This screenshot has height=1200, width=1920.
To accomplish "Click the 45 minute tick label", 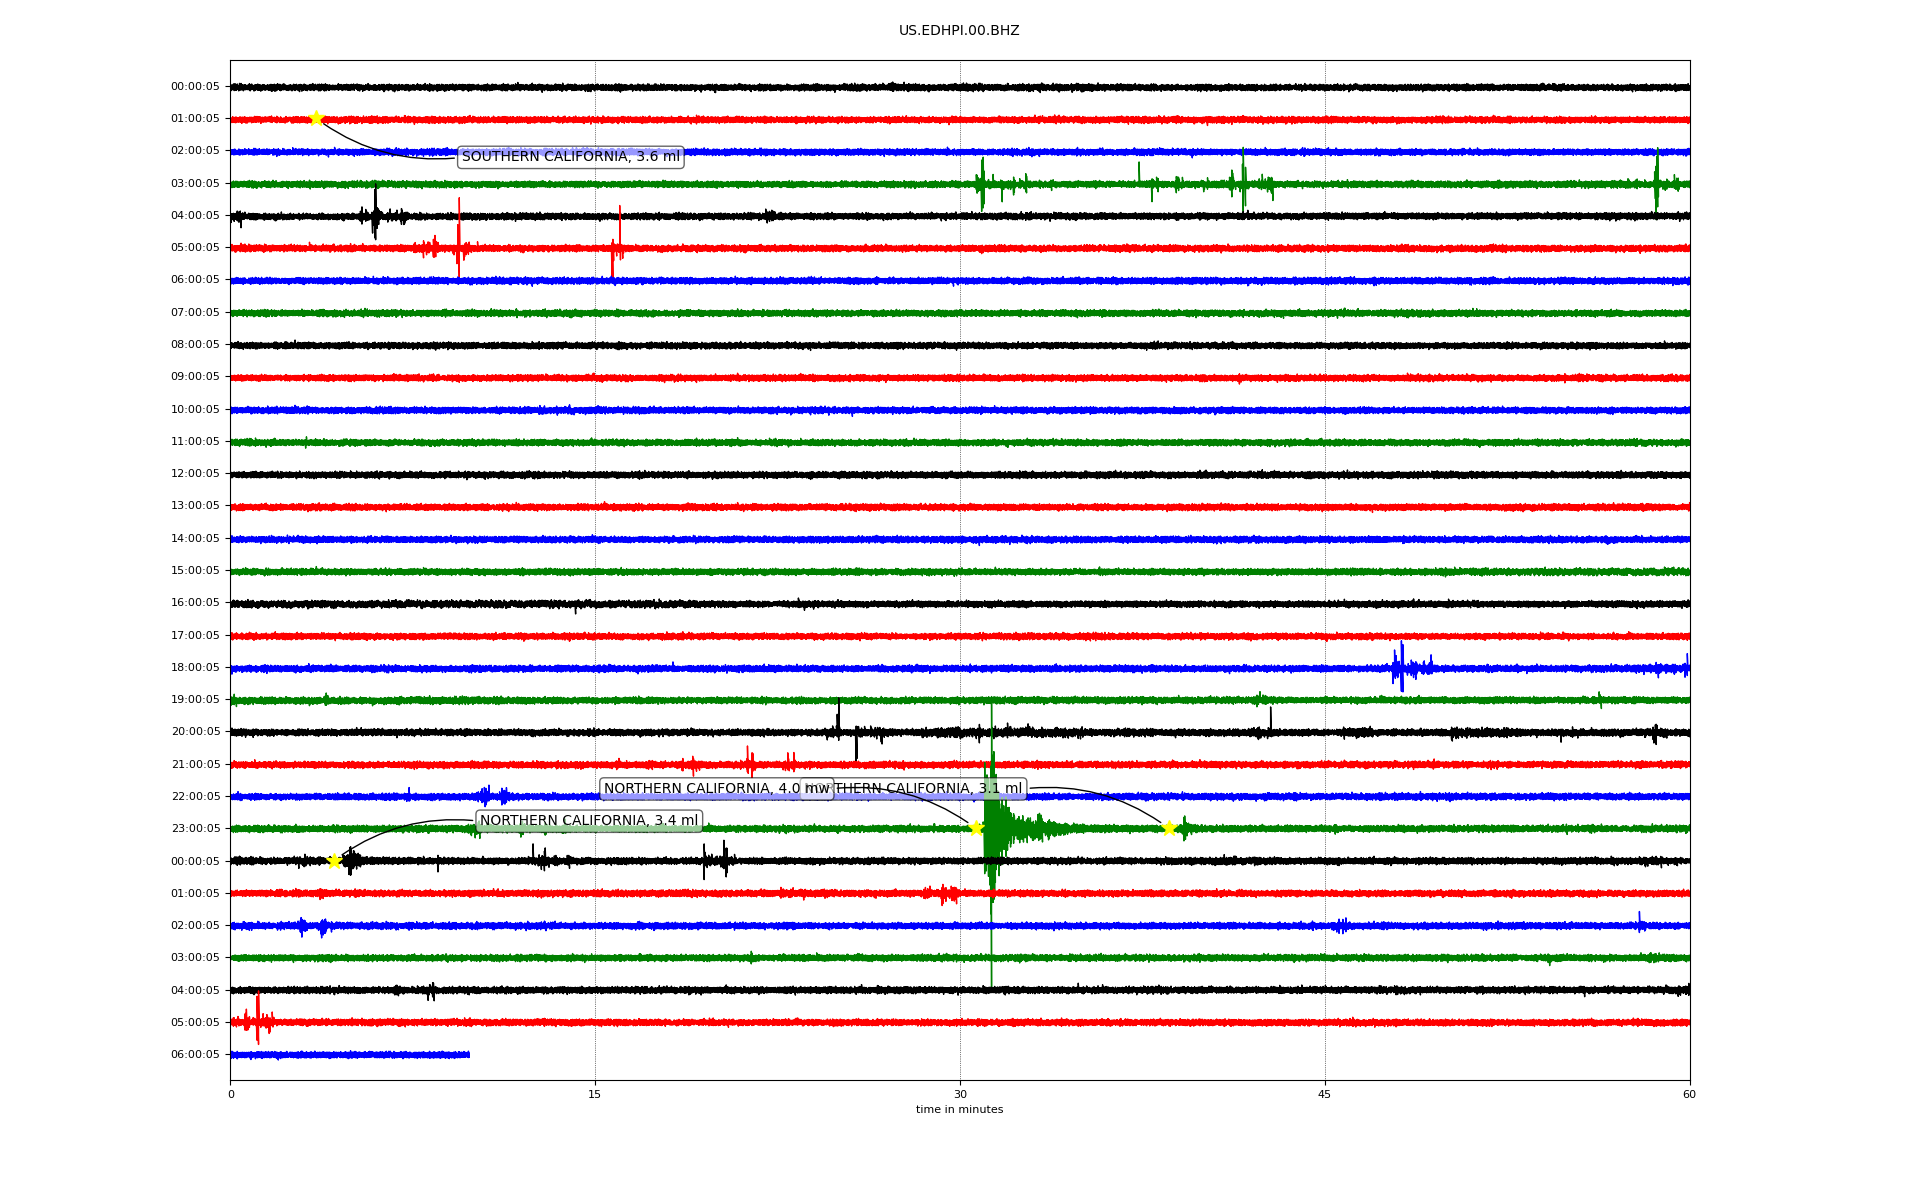I will point(1325,1094).
